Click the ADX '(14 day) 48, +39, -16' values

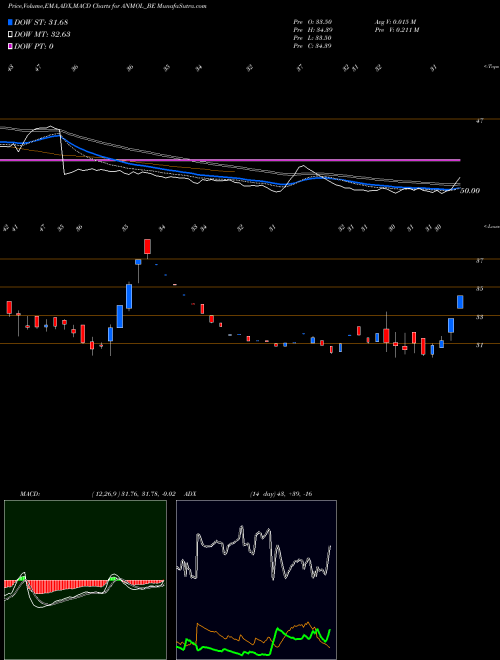[281, 494]
